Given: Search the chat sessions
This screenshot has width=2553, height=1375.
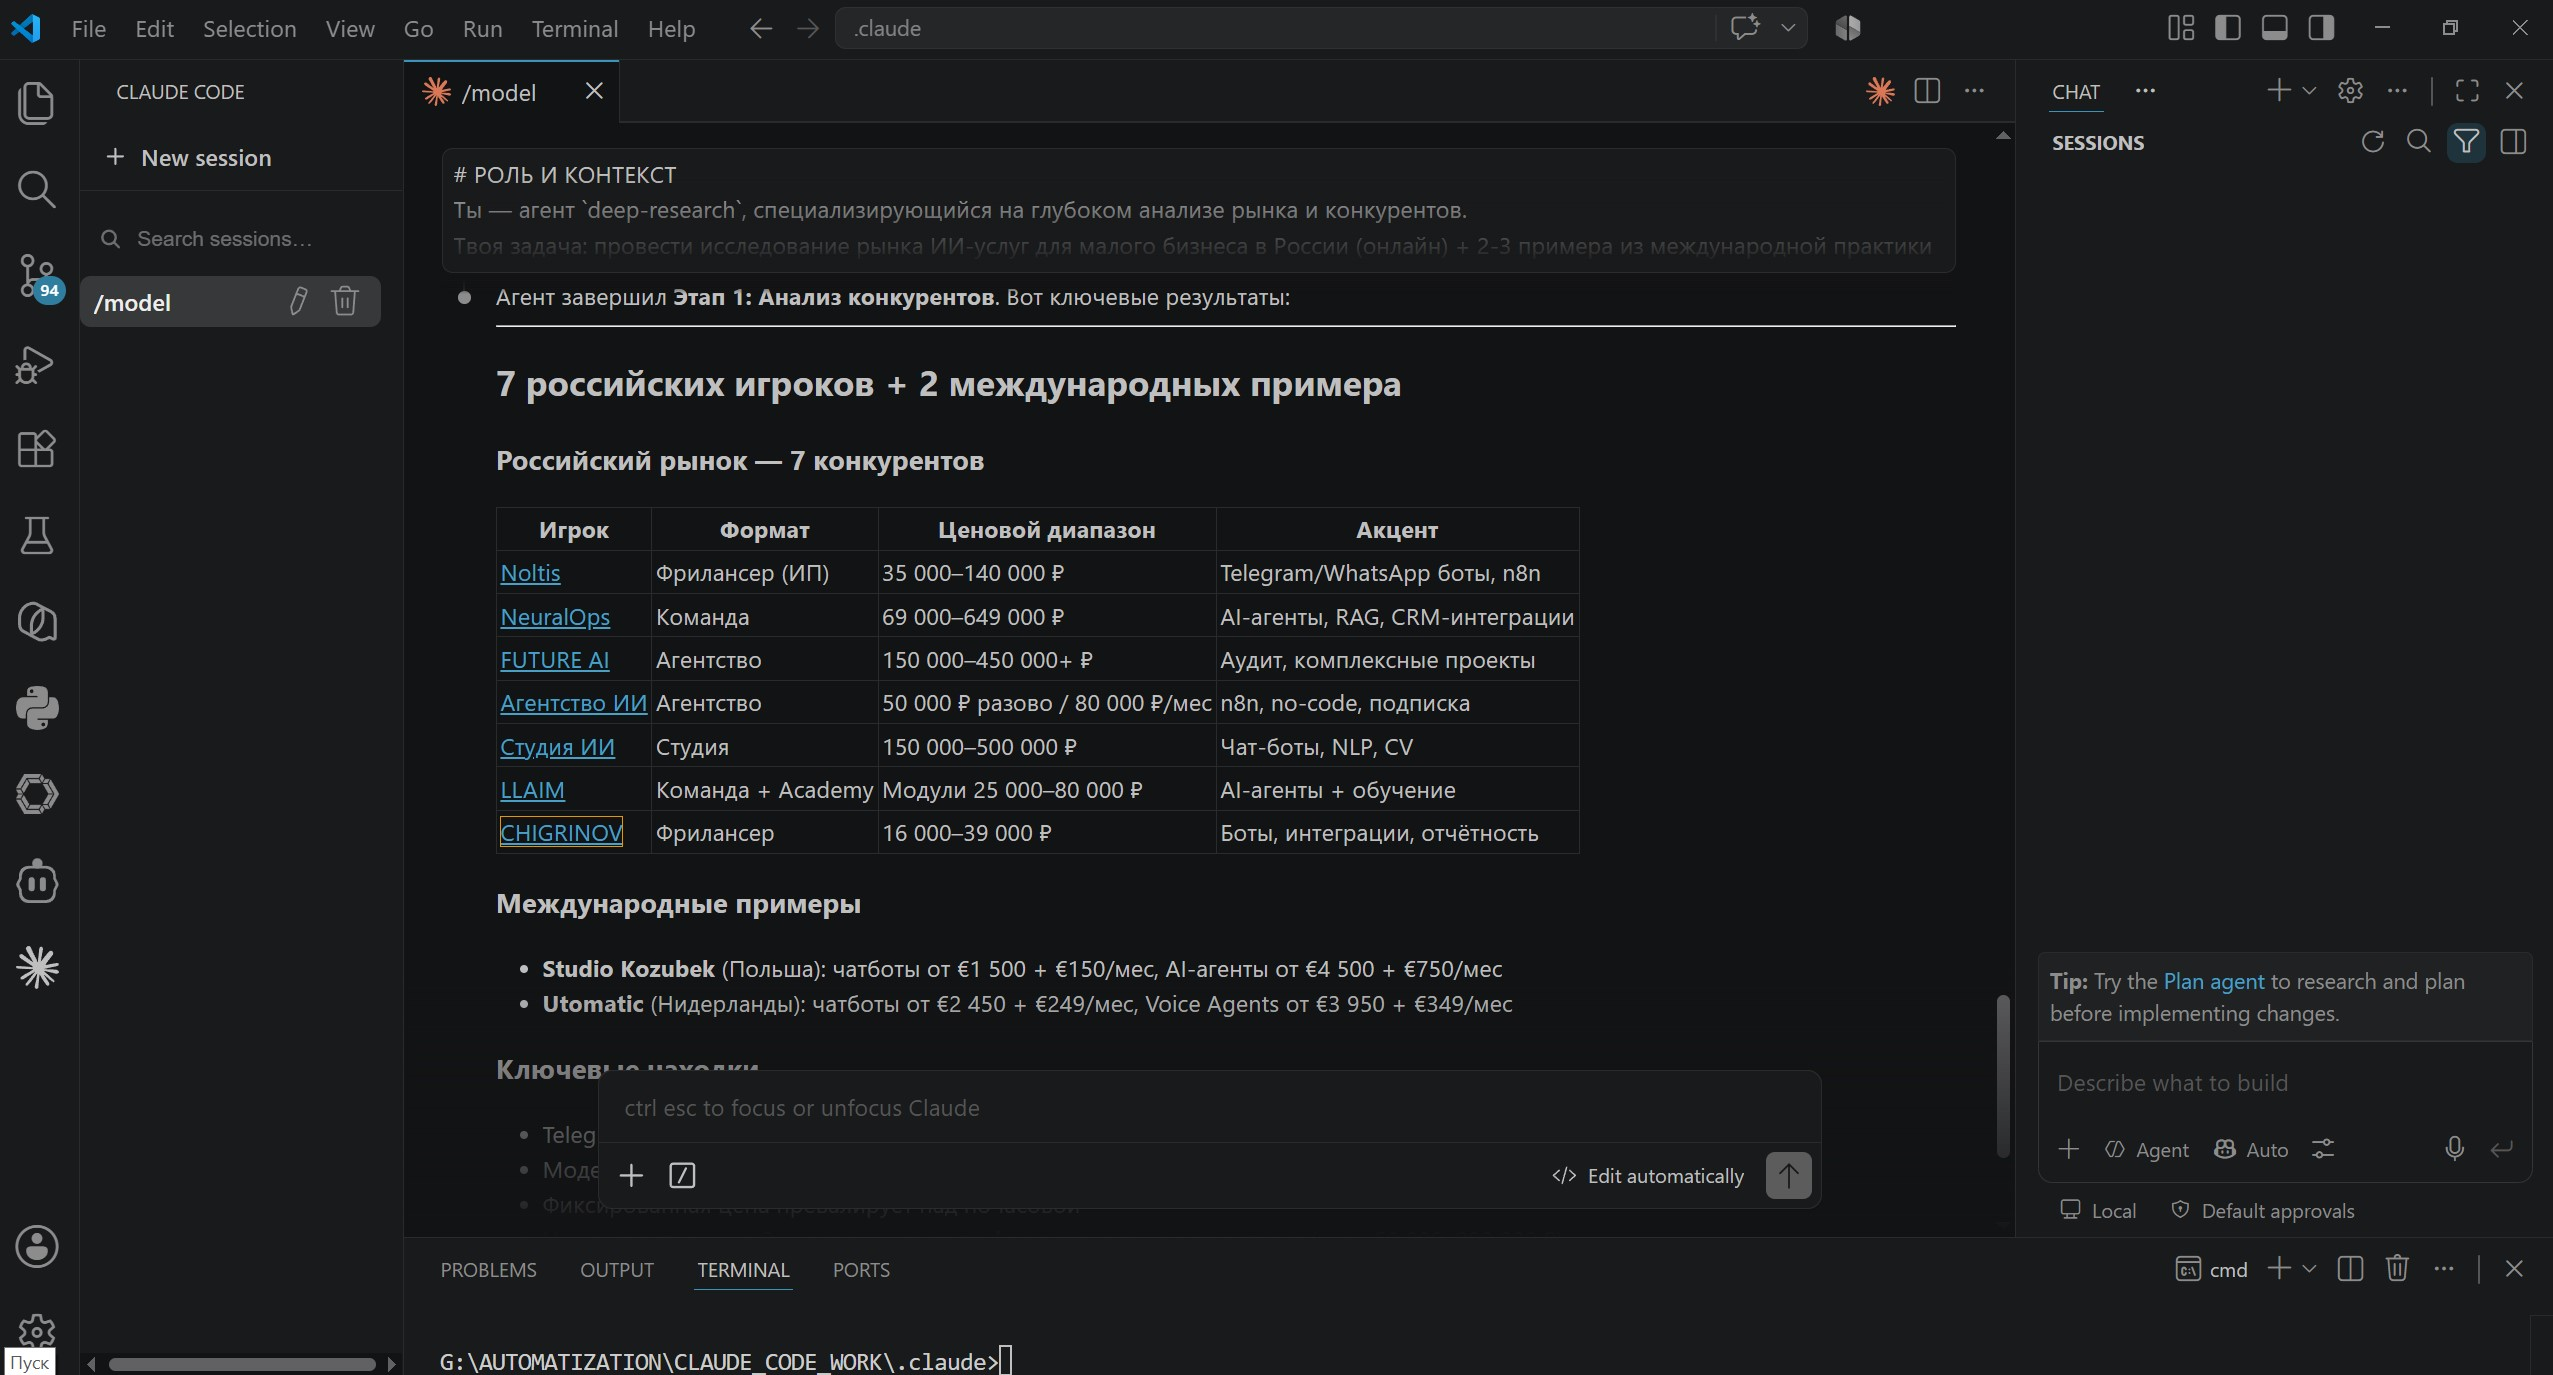Looking at the screenshot, I should point(2419,142).
